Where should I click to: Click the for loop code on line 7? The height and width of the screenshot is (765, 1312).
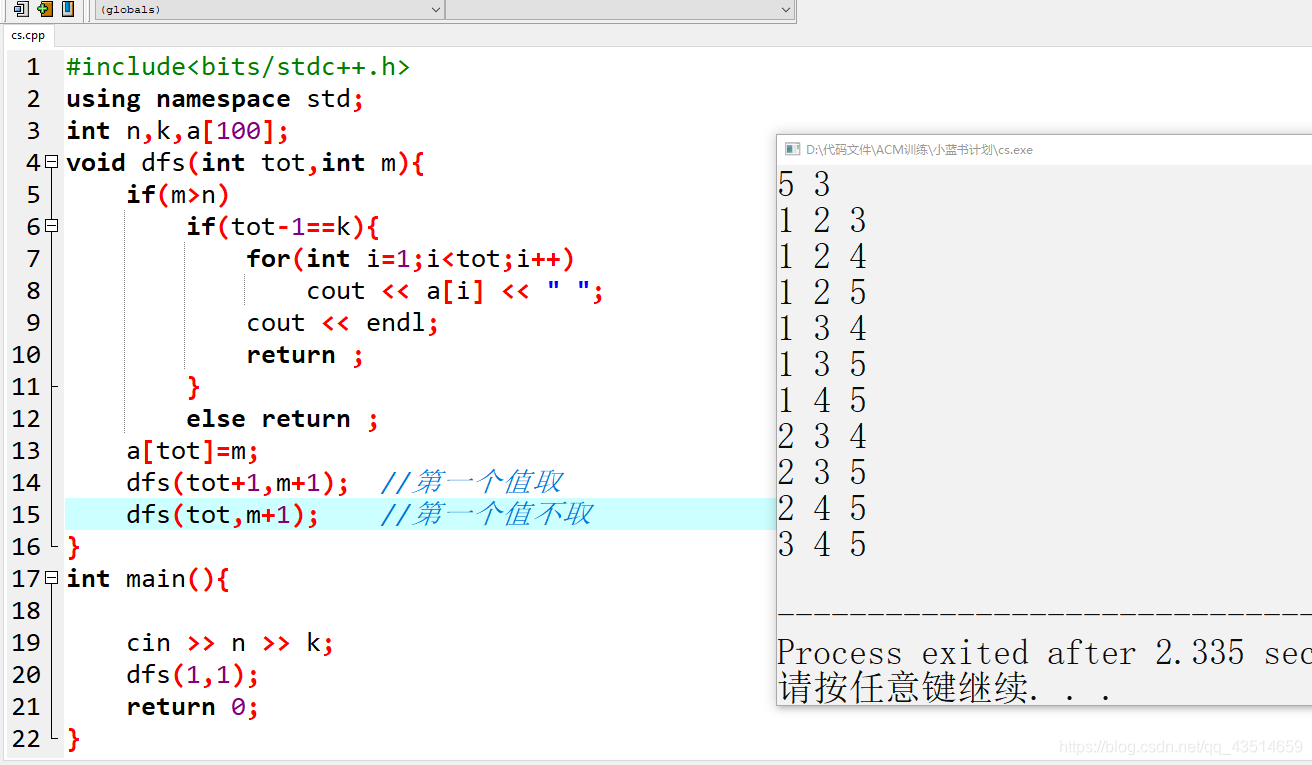411,259
